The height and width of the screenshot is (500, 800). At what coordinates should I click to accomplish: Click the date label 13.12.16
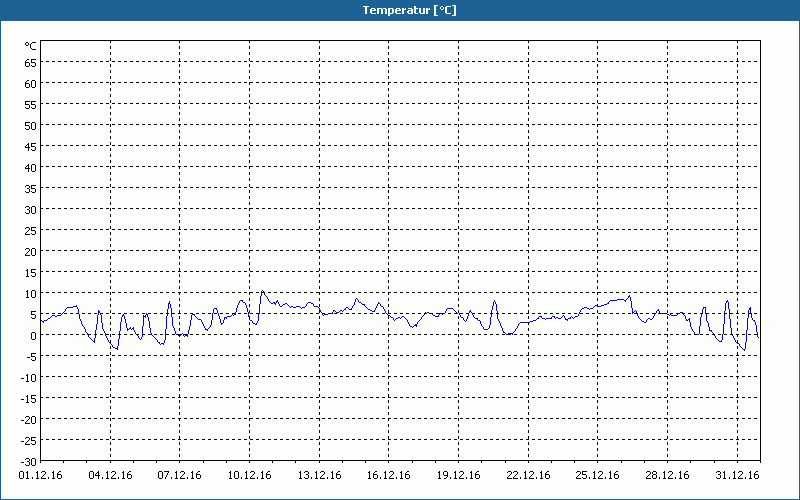click(319, 476)
